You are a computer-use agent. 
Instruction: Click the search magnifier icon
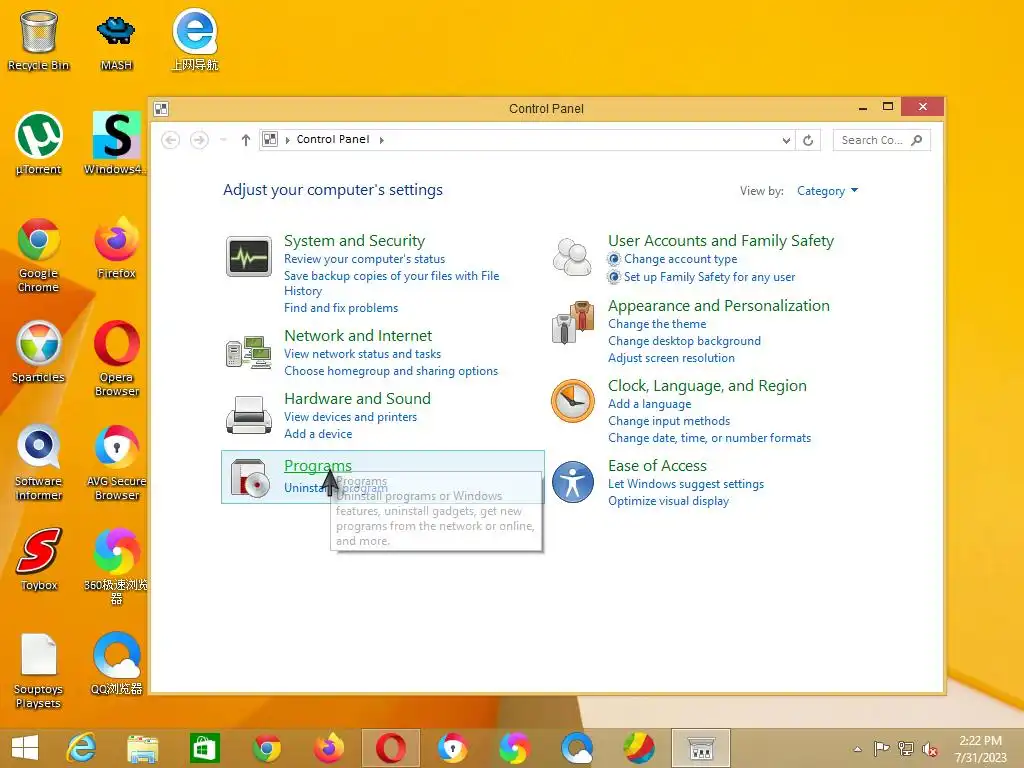click(916, 140)
